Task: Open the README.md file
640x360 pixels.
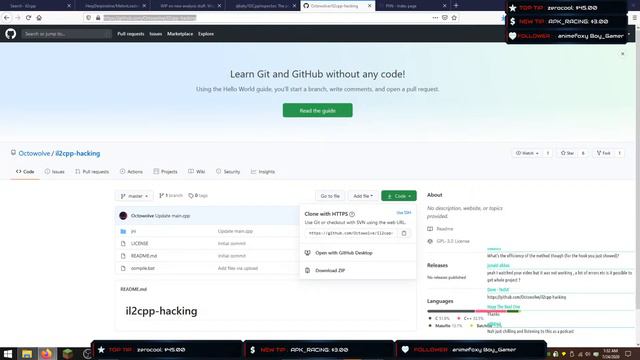Action: (x=144, y=256)
